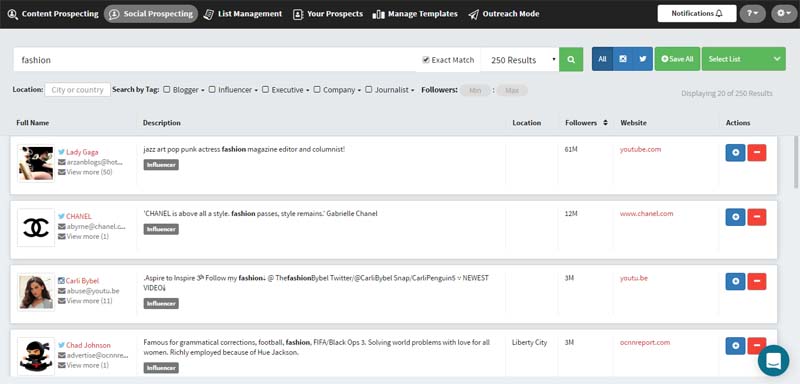Image resolution: width=800 pixels, height=384 pixels.
Task: Enable the Journalist tag checkbox
Action: coord(368,89)
